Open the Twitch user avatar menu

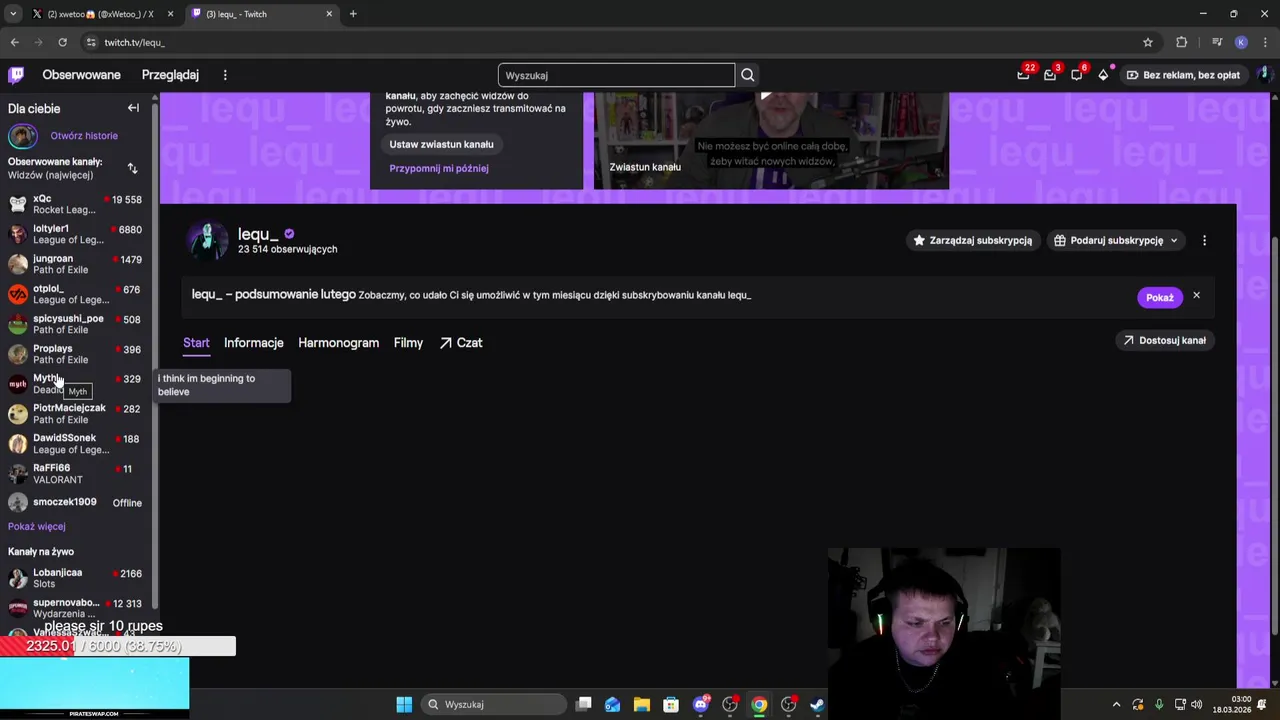[x=1264, y=75]
